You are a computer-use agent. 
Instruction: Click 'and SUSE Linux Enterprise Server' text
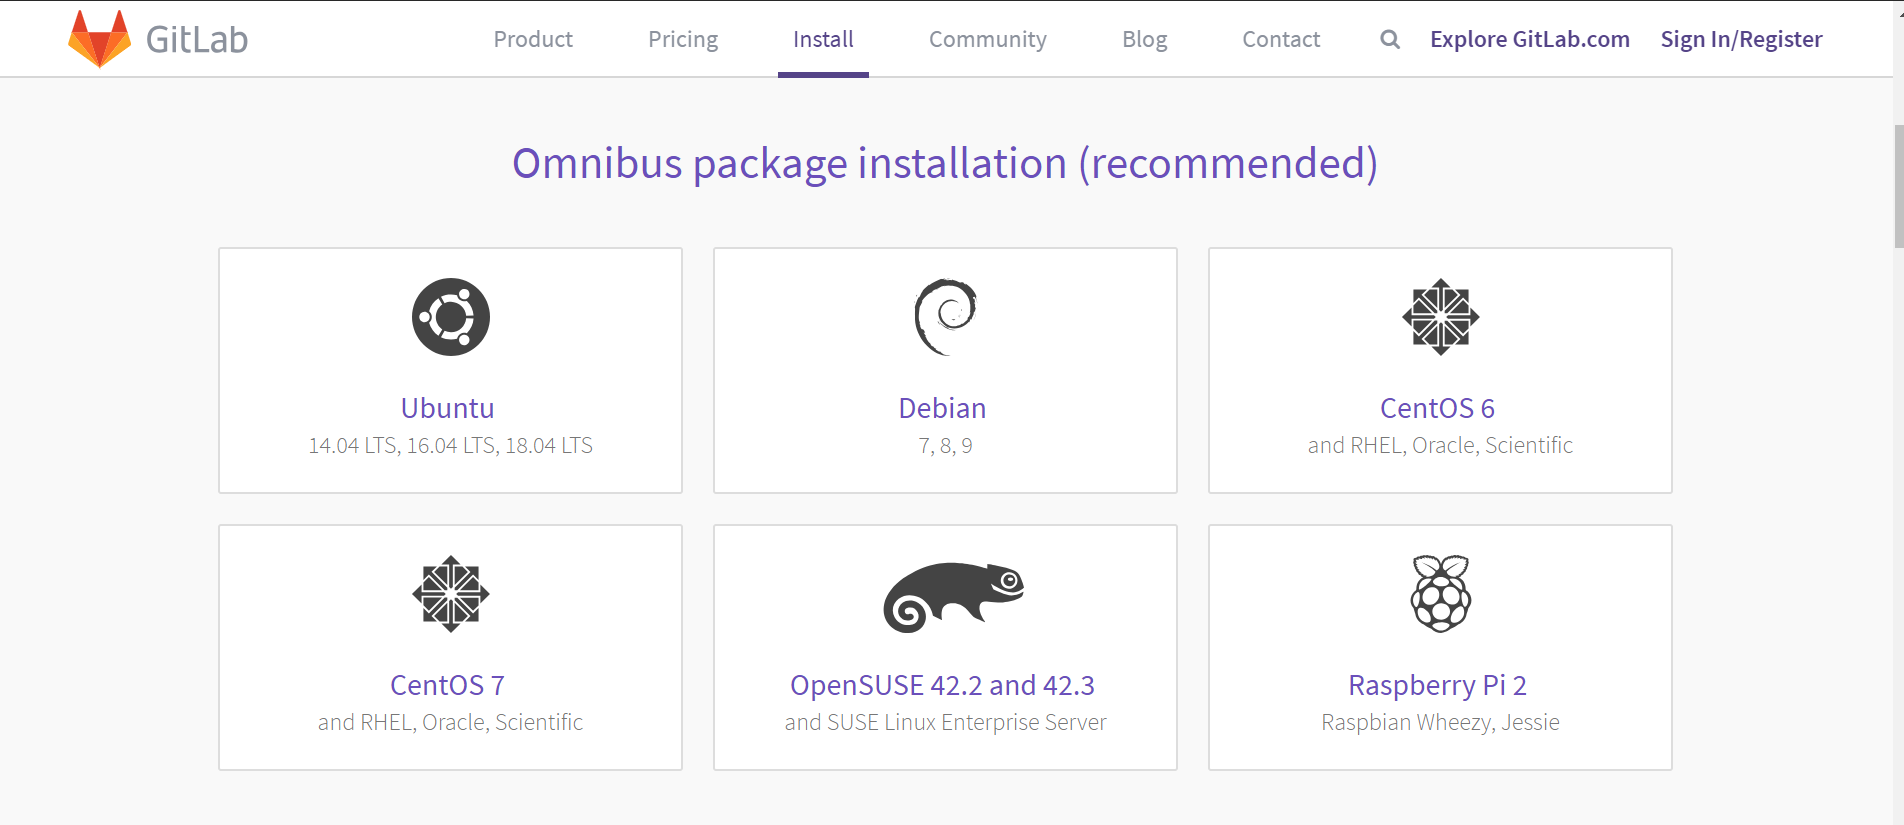point(946,722)
